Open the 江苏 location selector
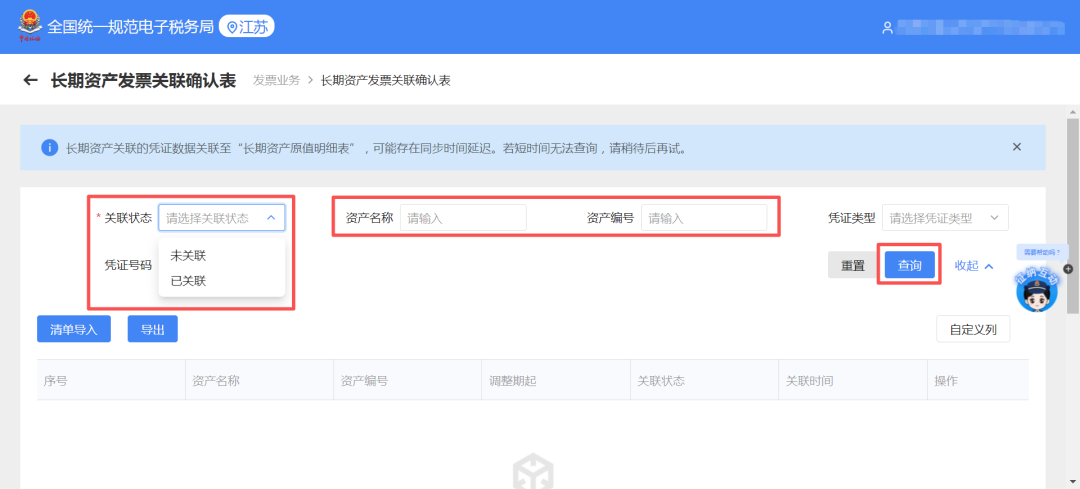 point(246,27)
